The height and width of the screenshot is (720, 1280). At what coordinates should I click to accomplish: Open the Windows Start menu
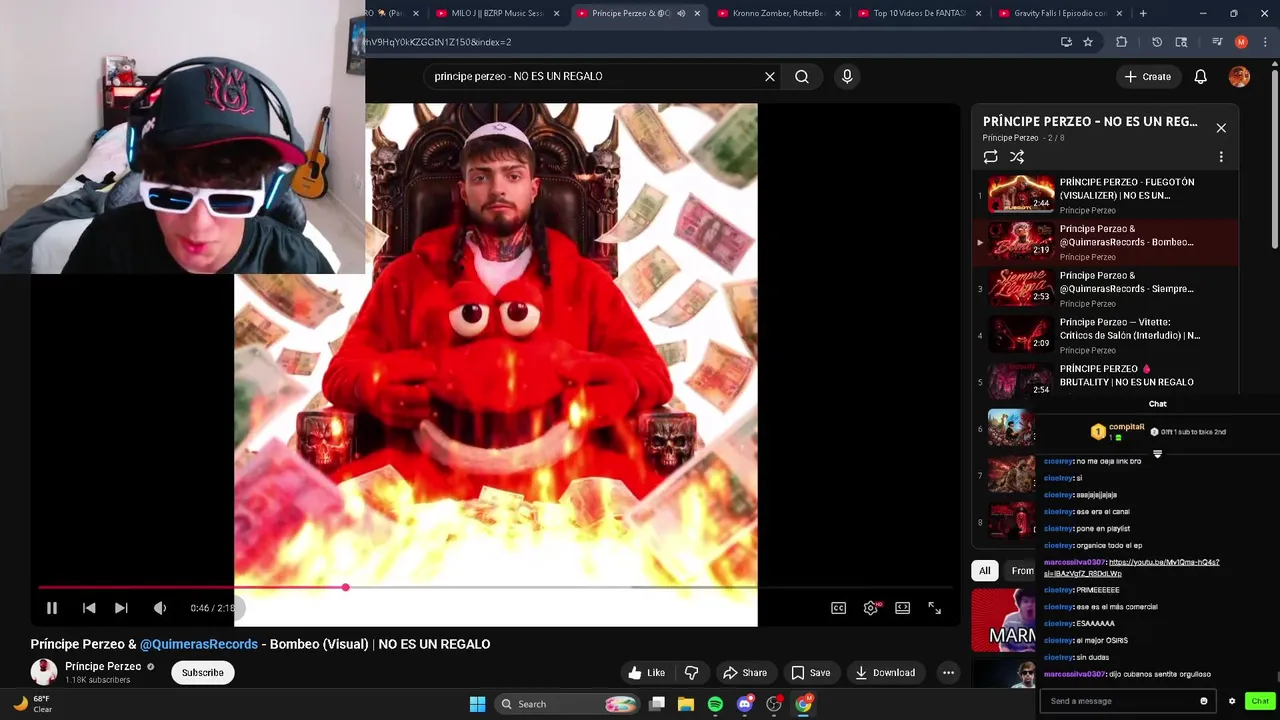coord(477,704)
